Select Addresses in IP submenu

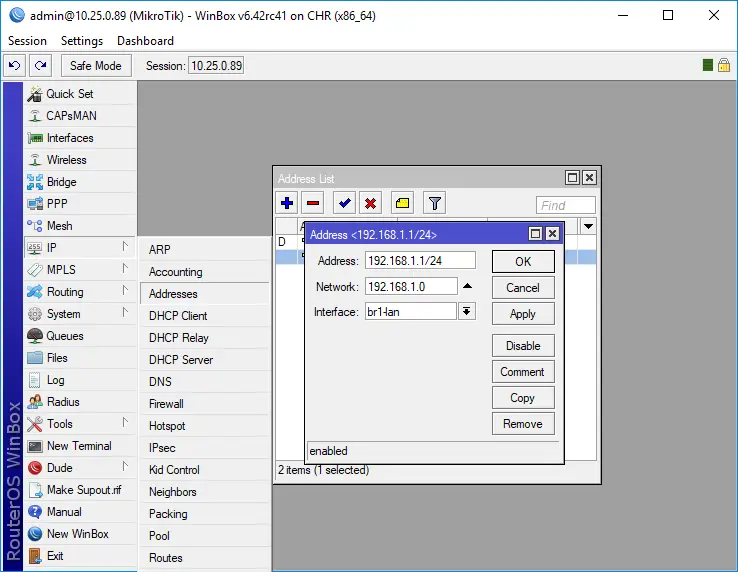[x=205, y=294]
